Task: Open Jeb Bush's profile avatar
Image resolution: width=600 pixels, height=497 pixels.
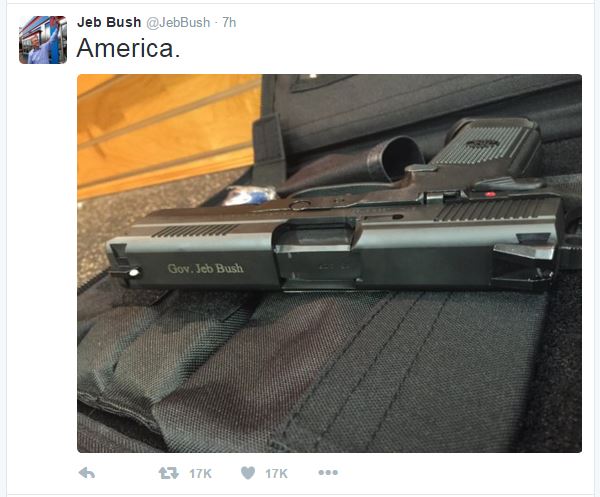Action: pyautogui.click(x=43, y=40)
